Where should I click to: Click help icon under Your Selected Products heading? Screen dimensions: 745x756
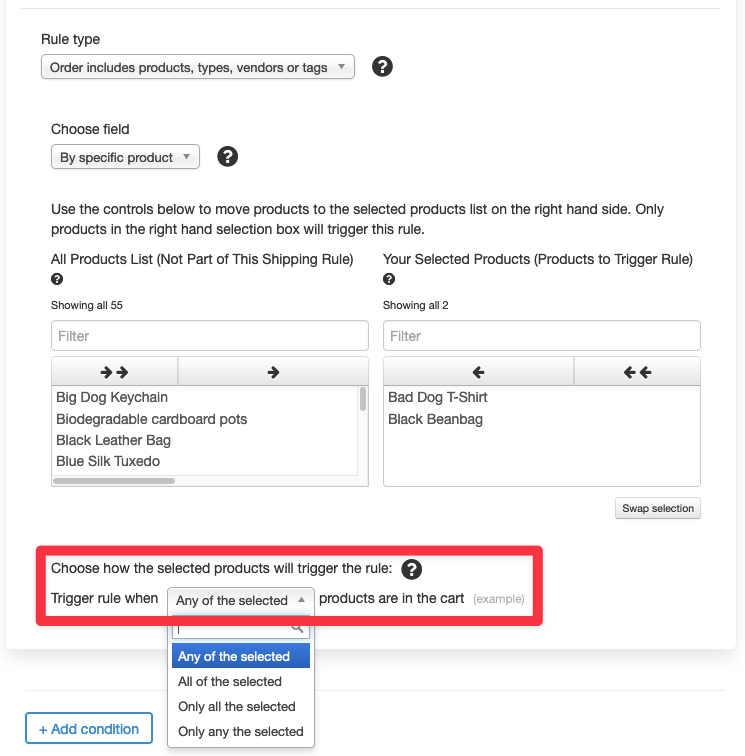389,279
